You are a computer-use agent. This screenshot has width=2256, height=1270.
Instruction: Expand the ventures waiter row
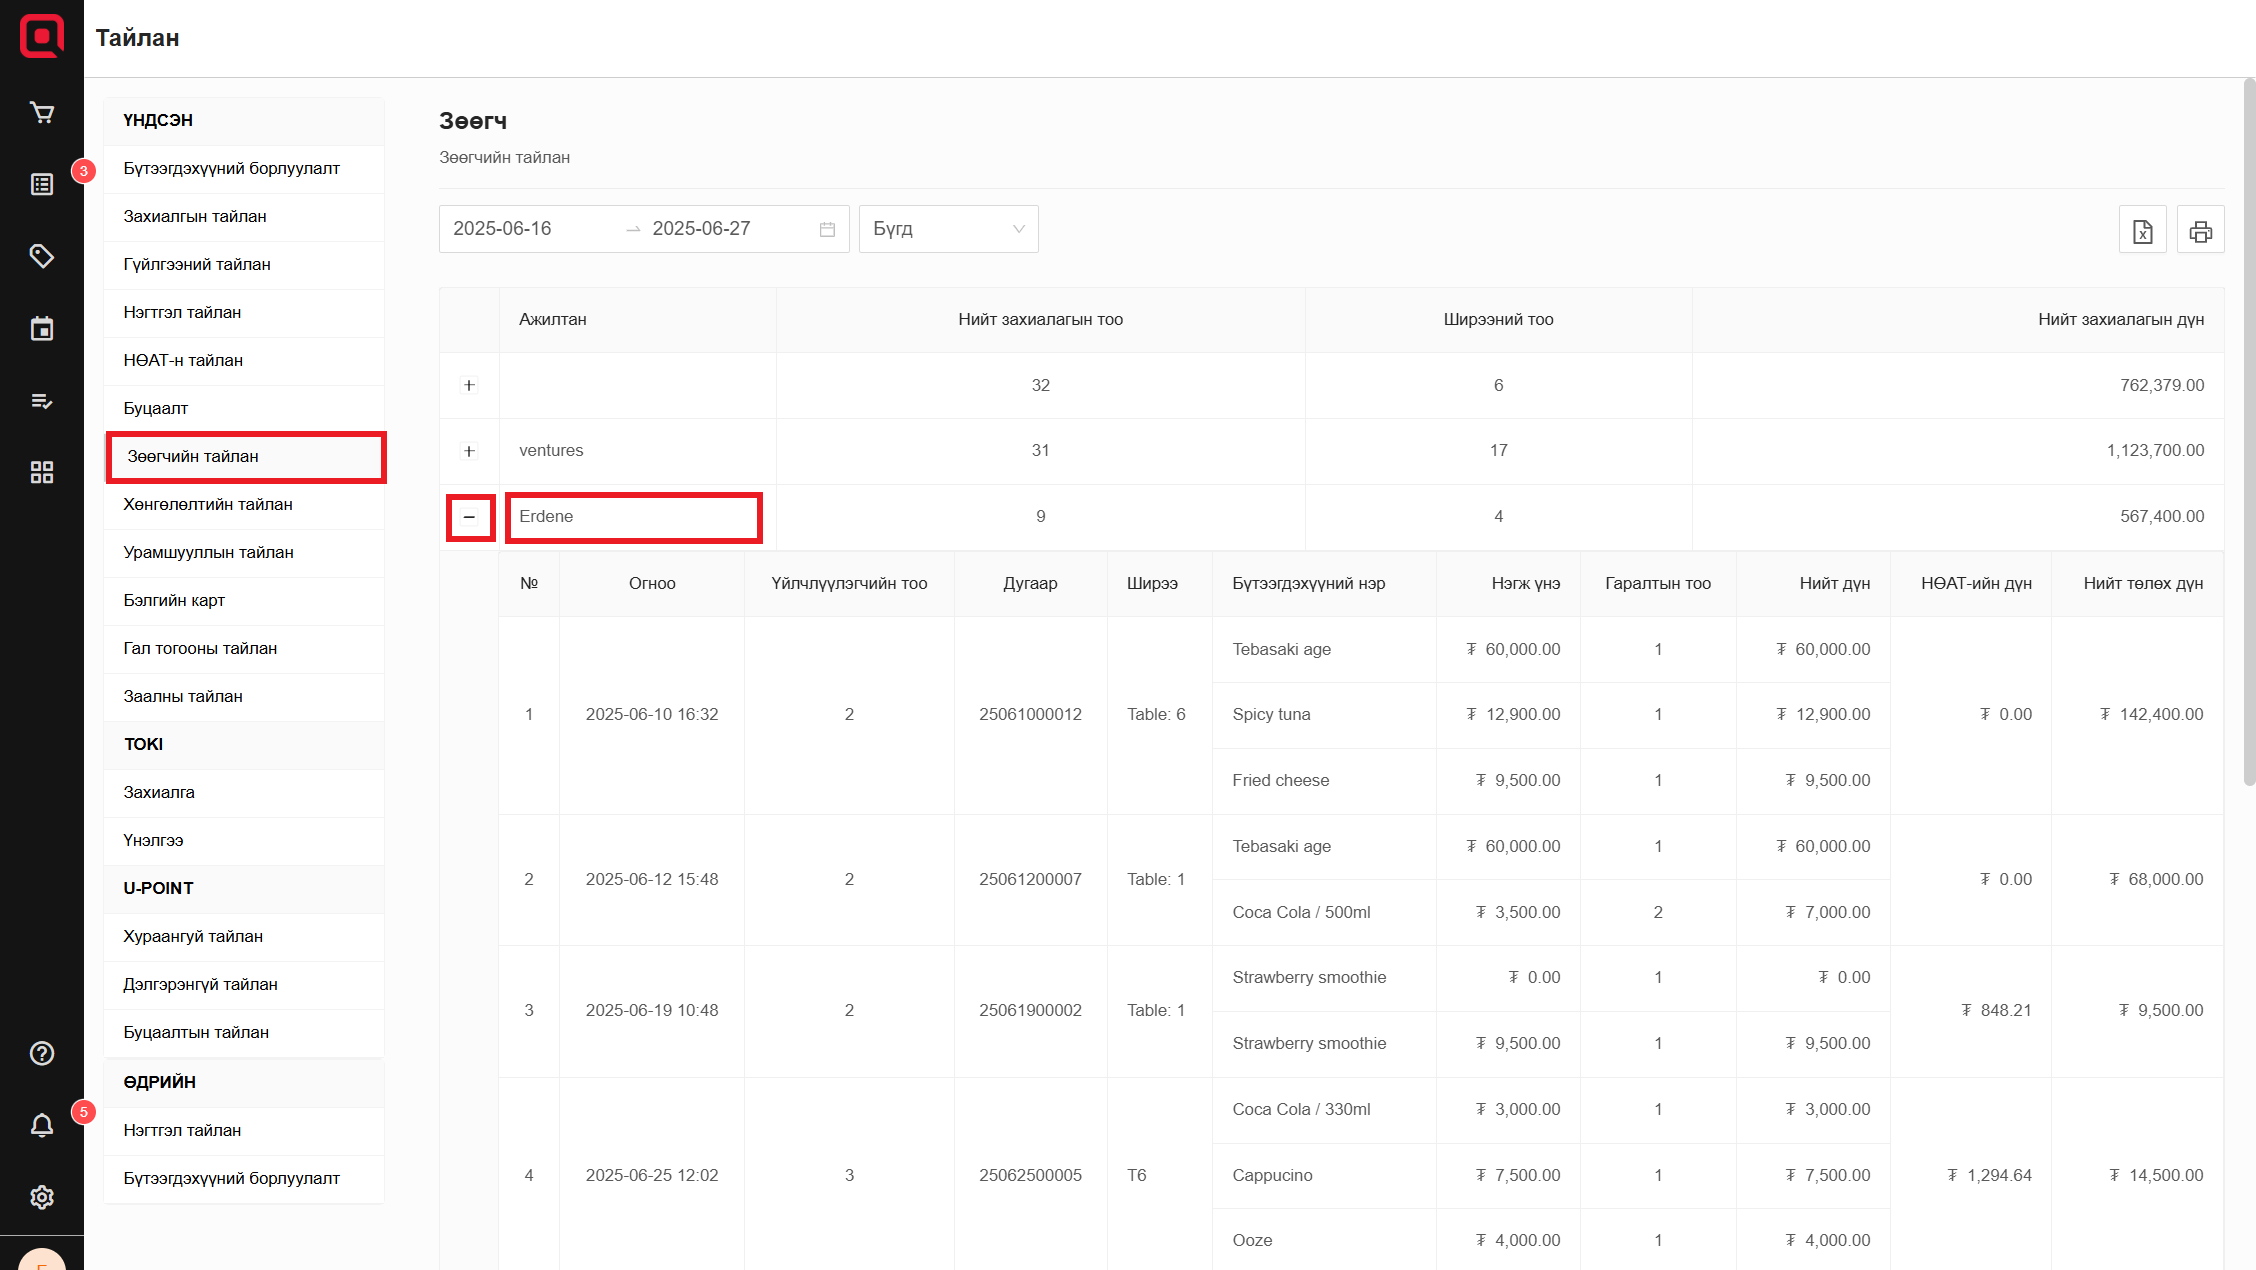[469, 451]
